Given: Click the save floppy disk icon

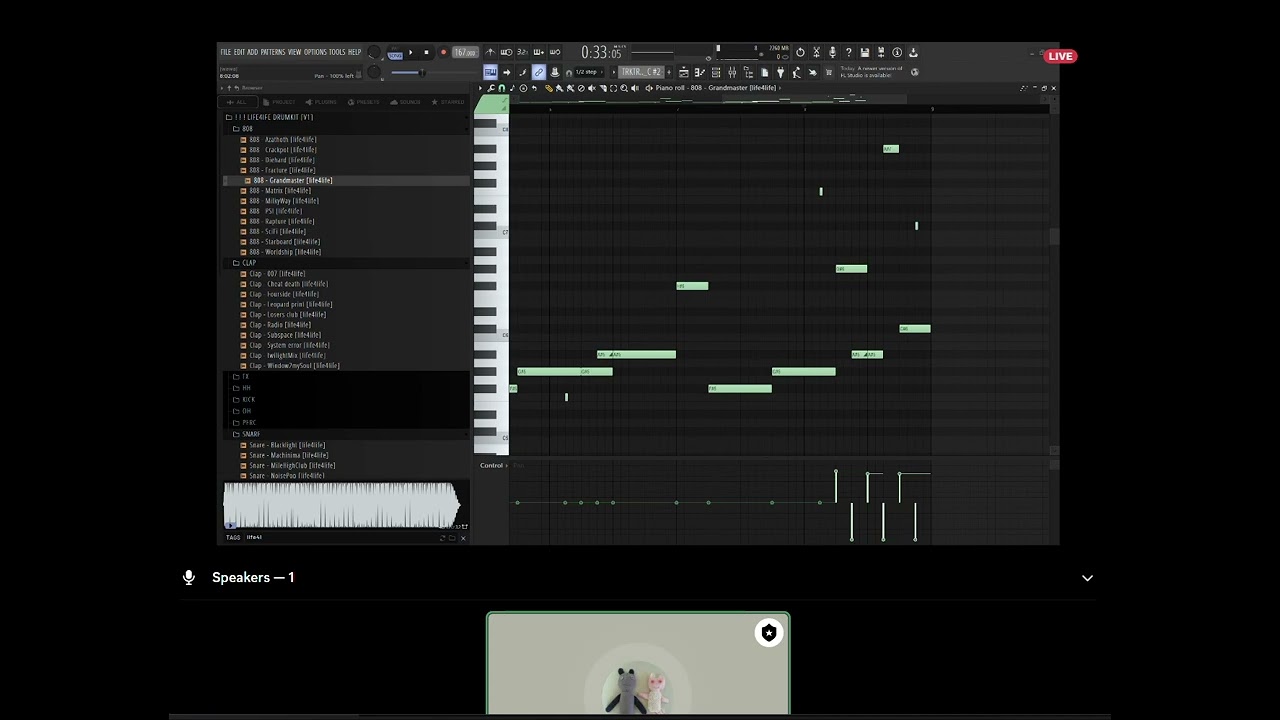Looking at the screenshot, I should click(x=865, y=52).
